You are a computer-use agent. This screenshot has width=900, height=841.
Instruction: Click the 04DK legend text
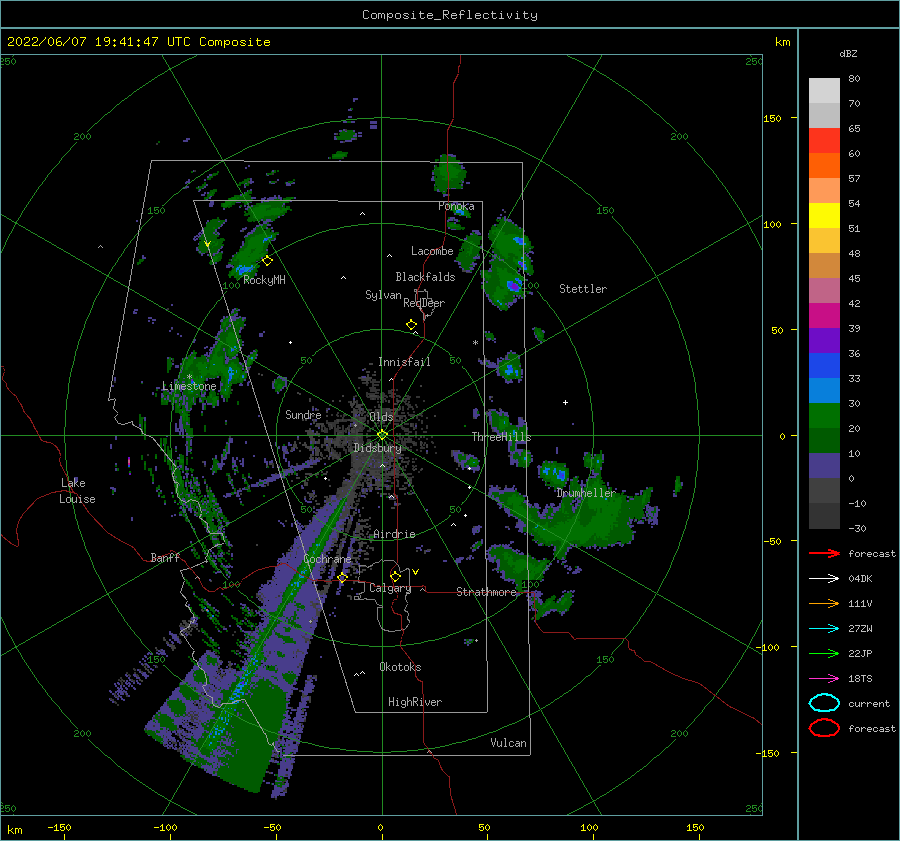(860, 579)
